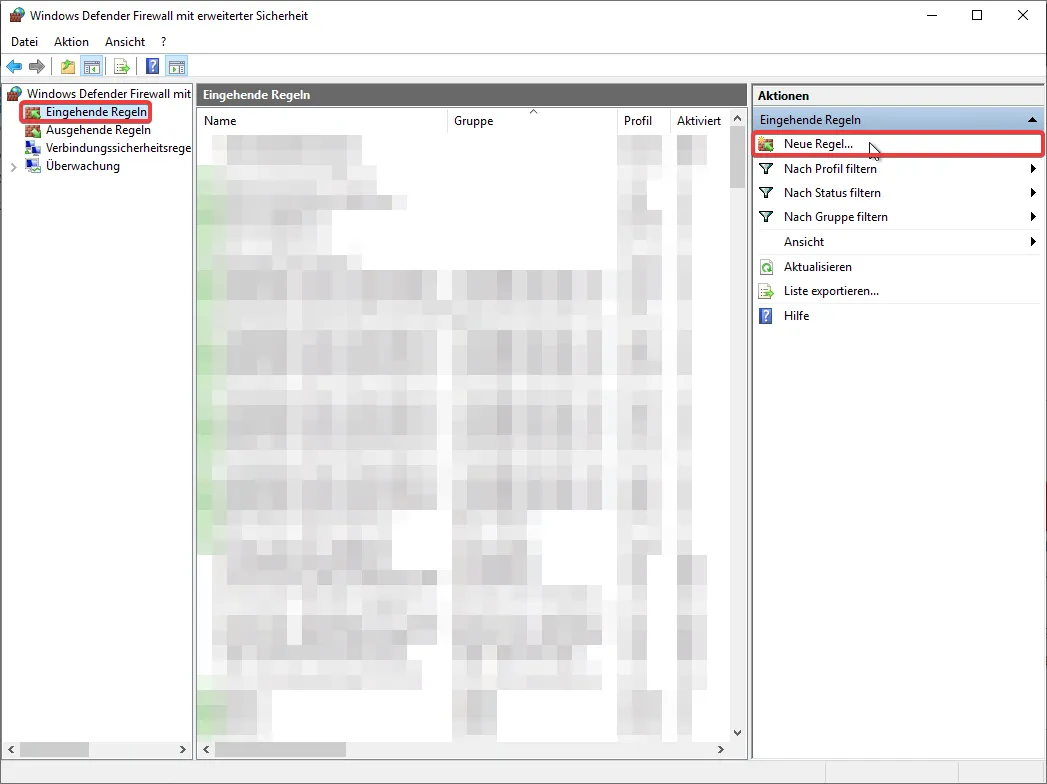Sort by the Profil column header

(643, 121)
